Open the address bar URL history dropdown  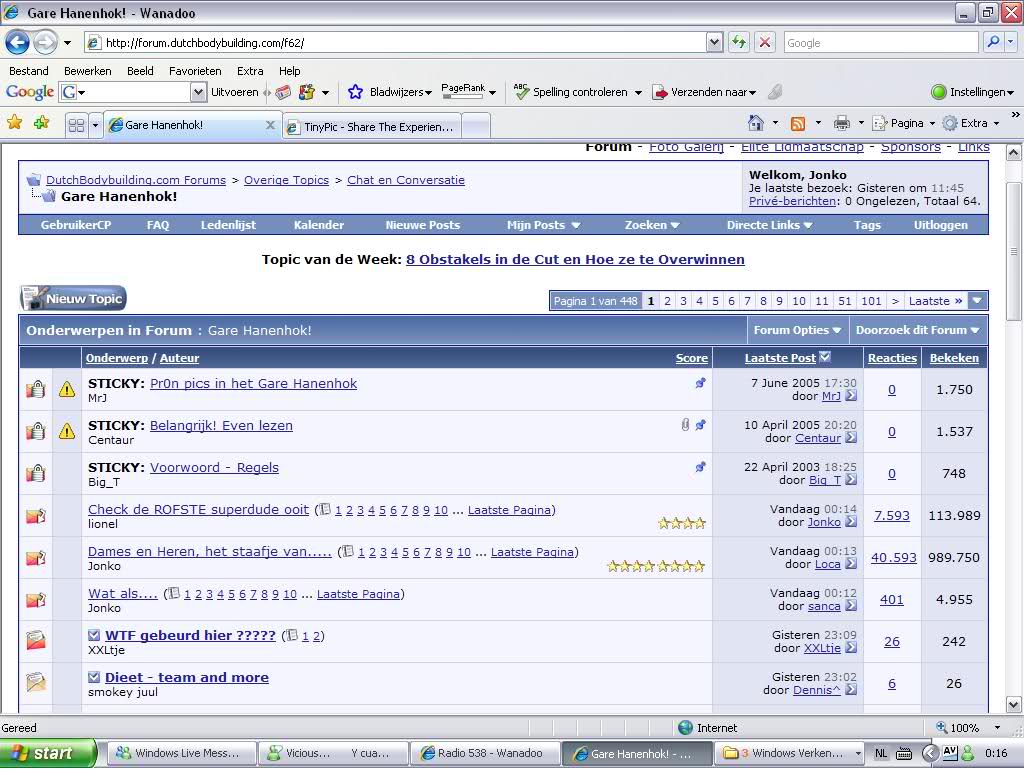click(714, 43)
